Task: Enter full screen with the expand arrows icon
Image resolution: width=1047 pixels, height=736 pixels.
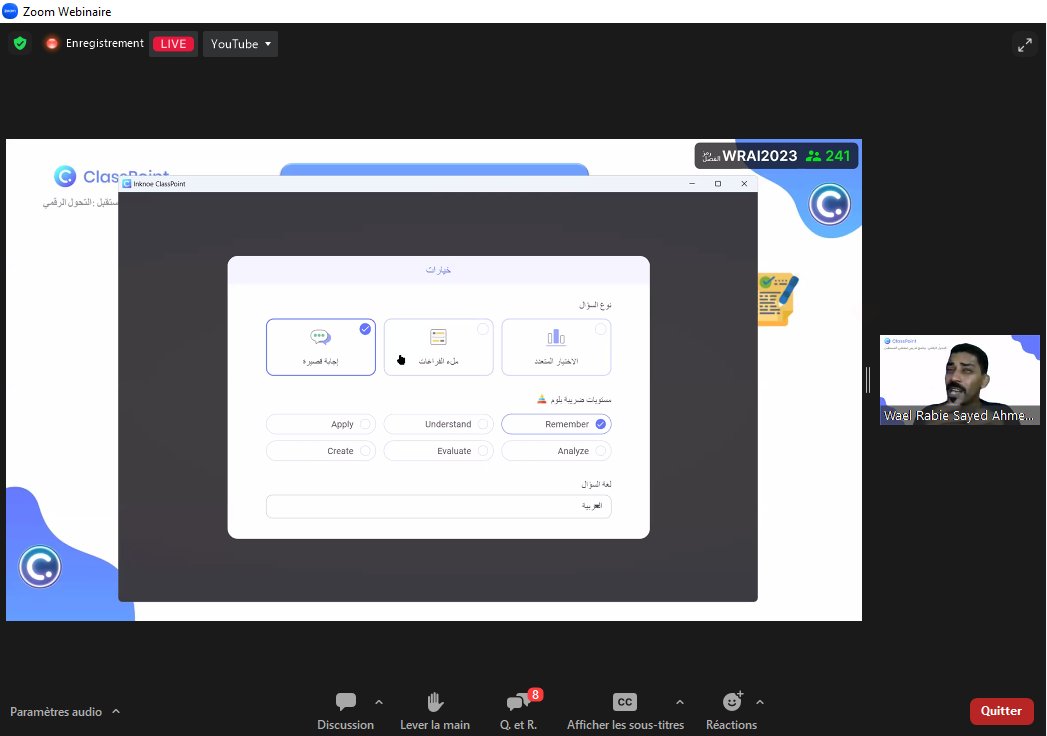Action: pos(1024,45)
